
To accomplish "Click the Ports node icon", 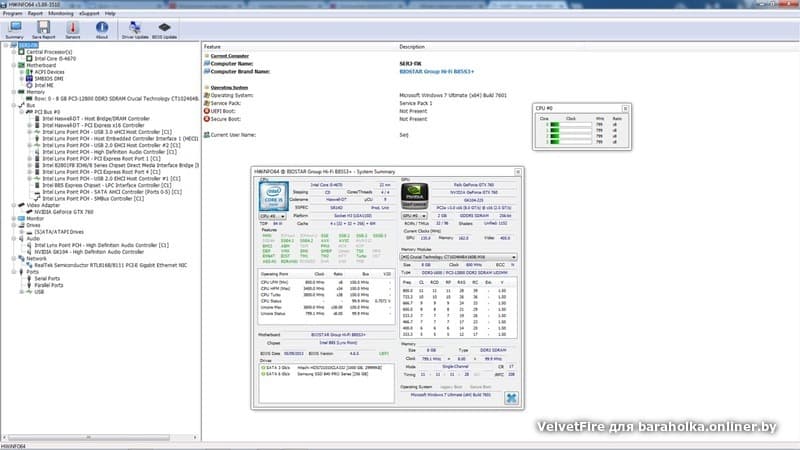I will pyautogui.click(x=21, y=272).
